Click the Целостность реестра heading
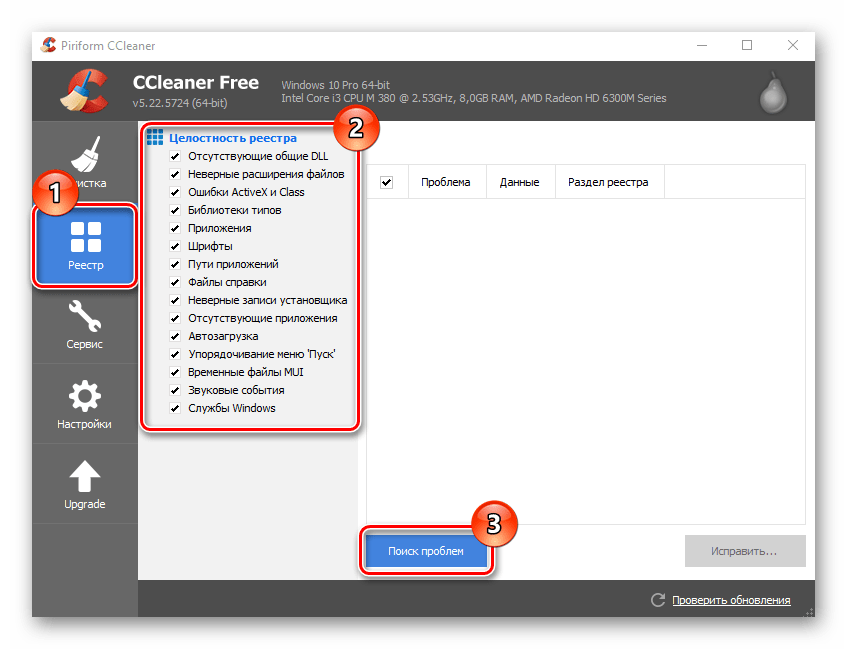847x649 pixels. (x=233, y=138)
